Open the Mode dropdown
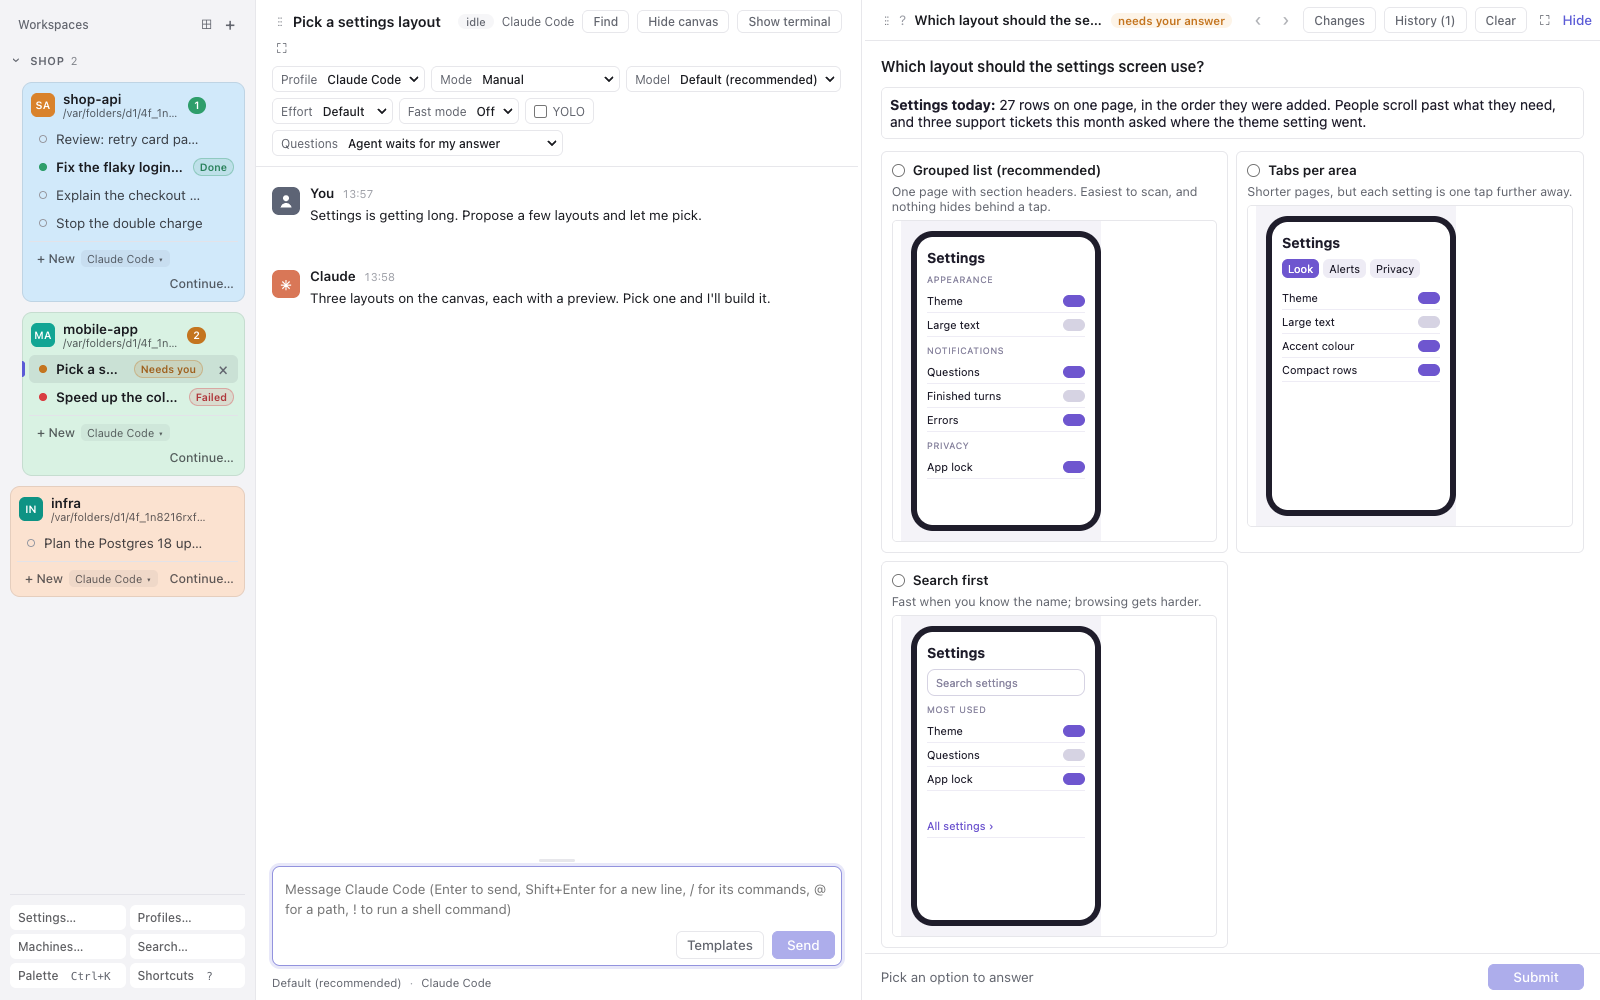This screenshot has width=1600, height=1000. [x=526, y=80]
